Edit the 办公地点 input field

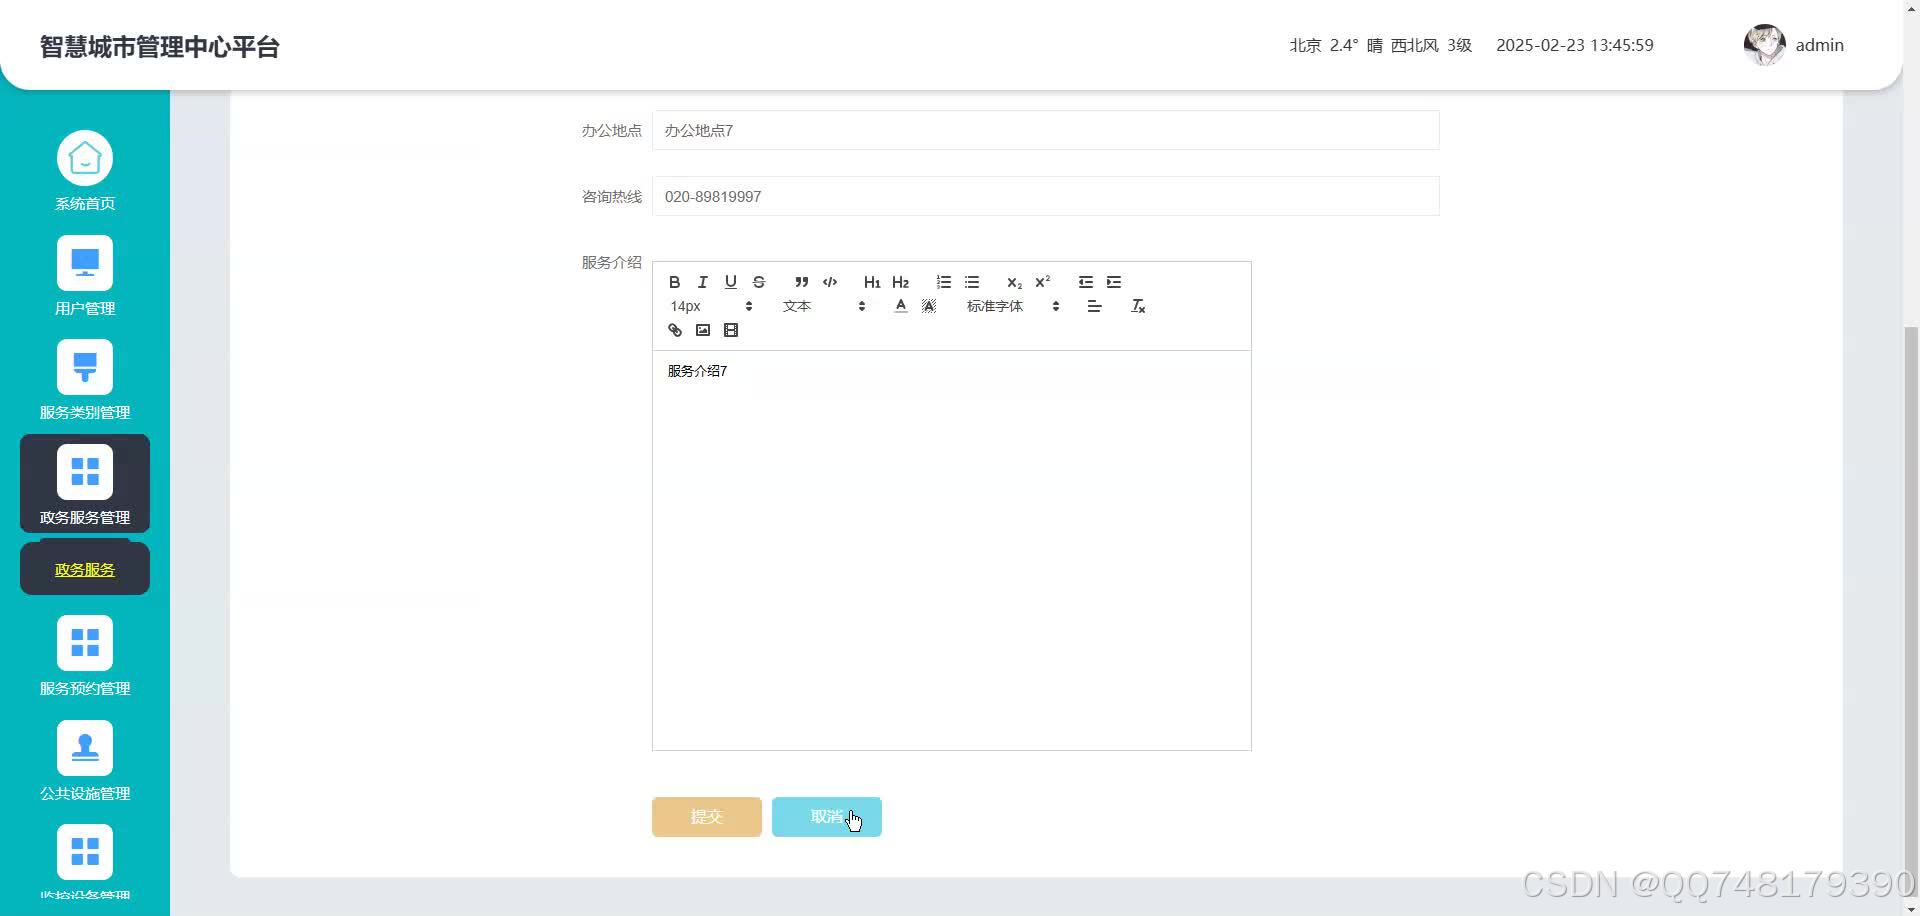[x=1046, y=130]
